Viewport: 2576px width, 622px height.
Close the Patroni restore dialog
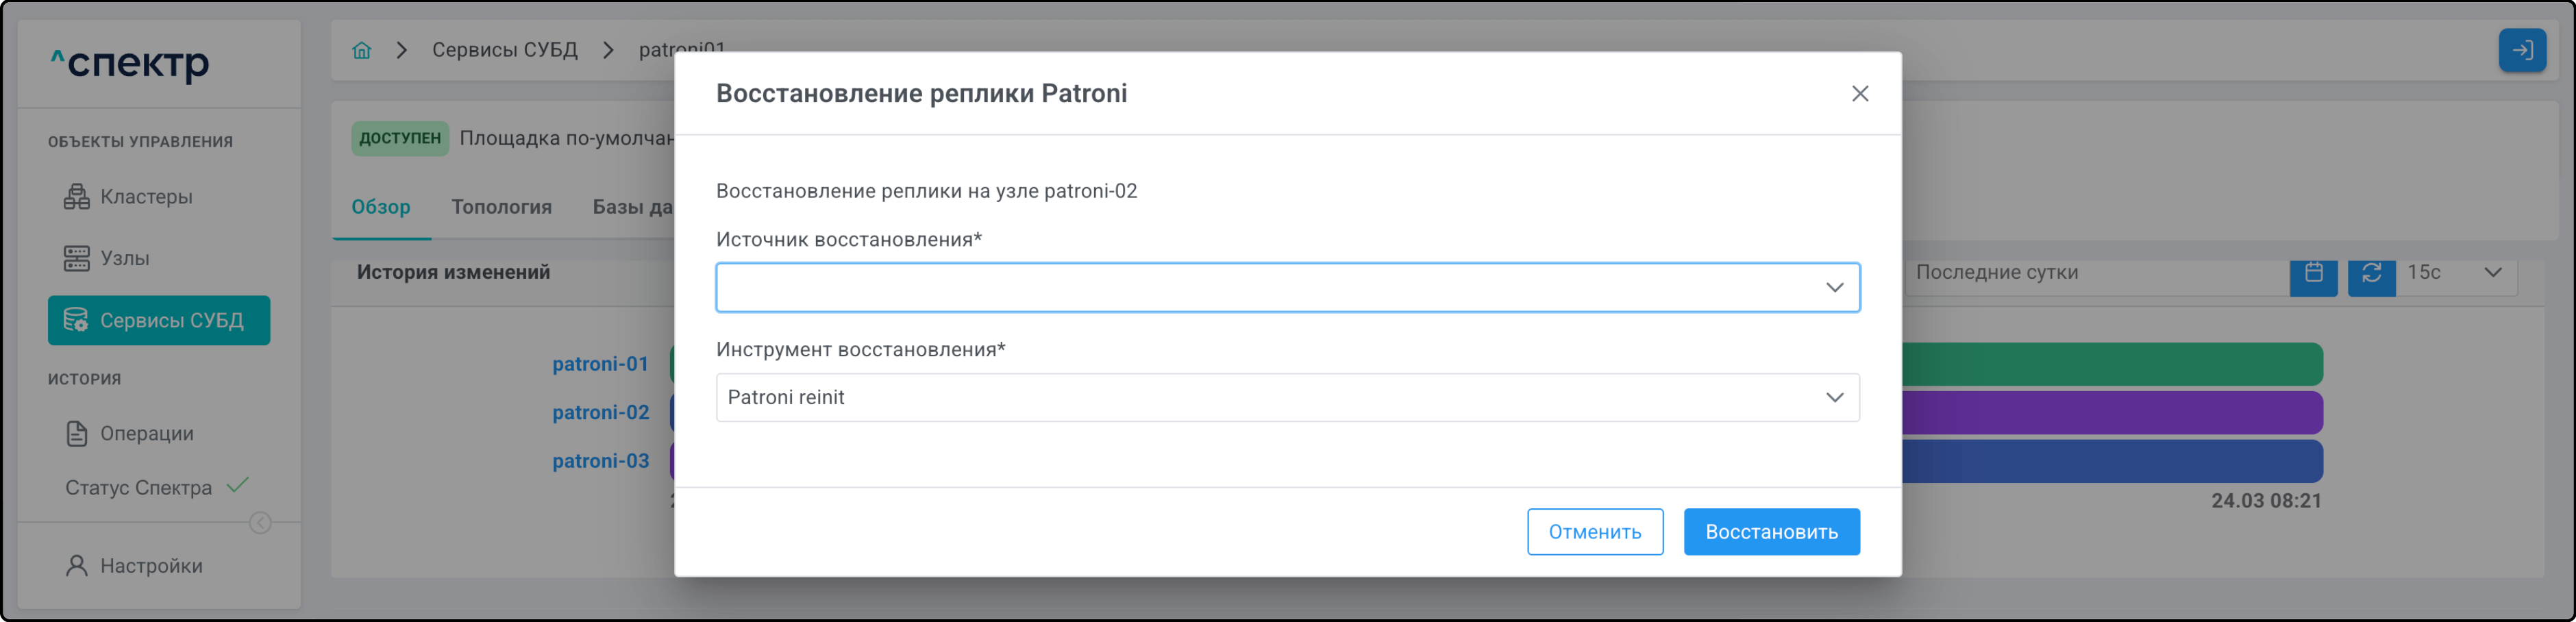tap(1859, 94)
